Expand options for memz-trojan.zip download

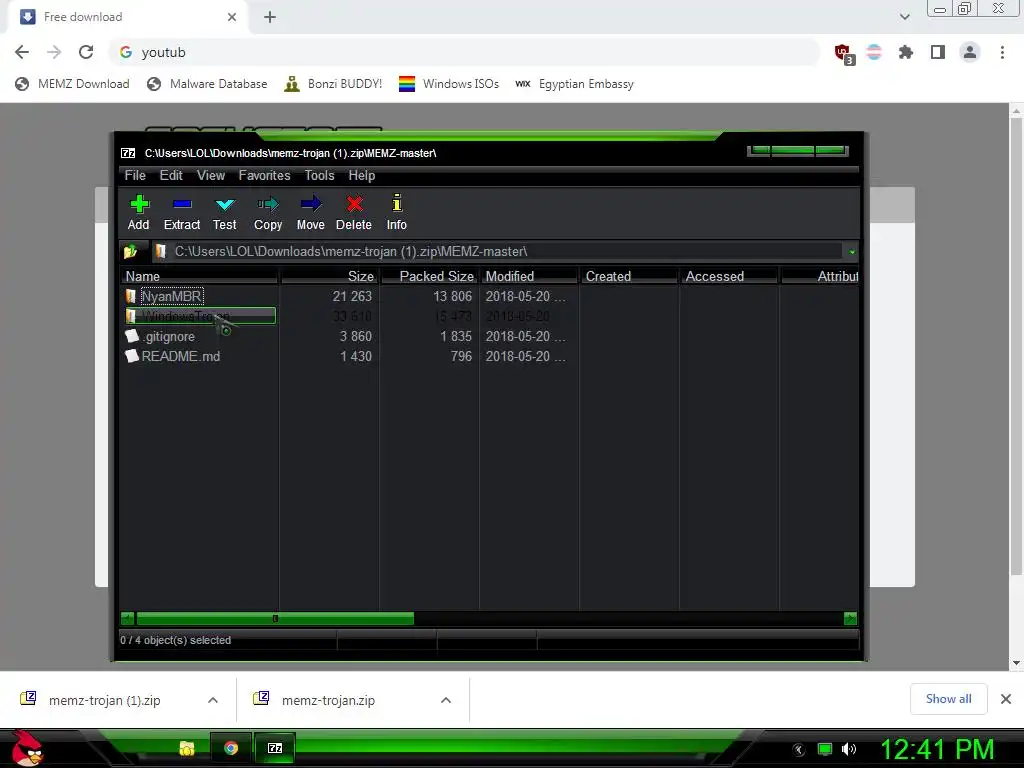[x=446, y=700]
